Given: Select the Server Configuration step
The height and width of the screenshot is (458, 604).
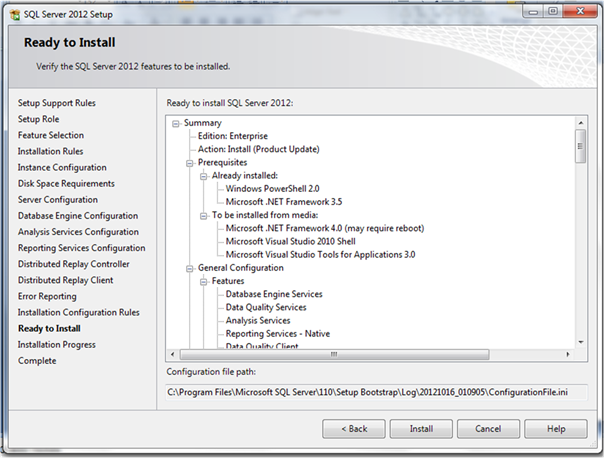Looking at the screenshot, I should (x=58, y=200).
